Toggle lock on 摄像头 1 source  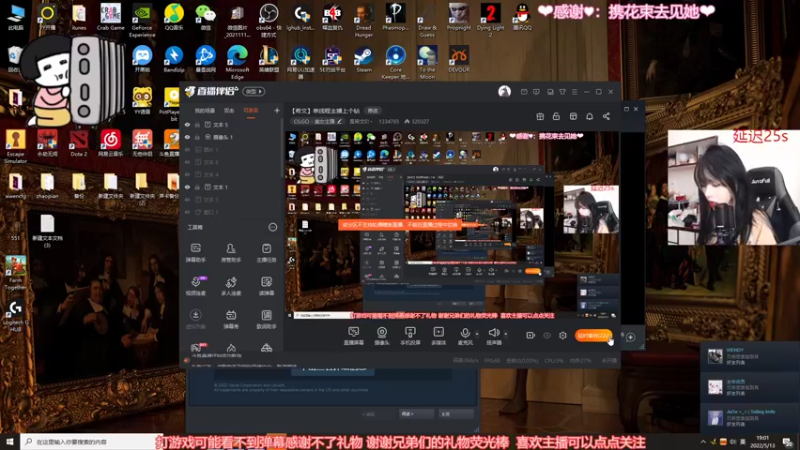(197, 137)
